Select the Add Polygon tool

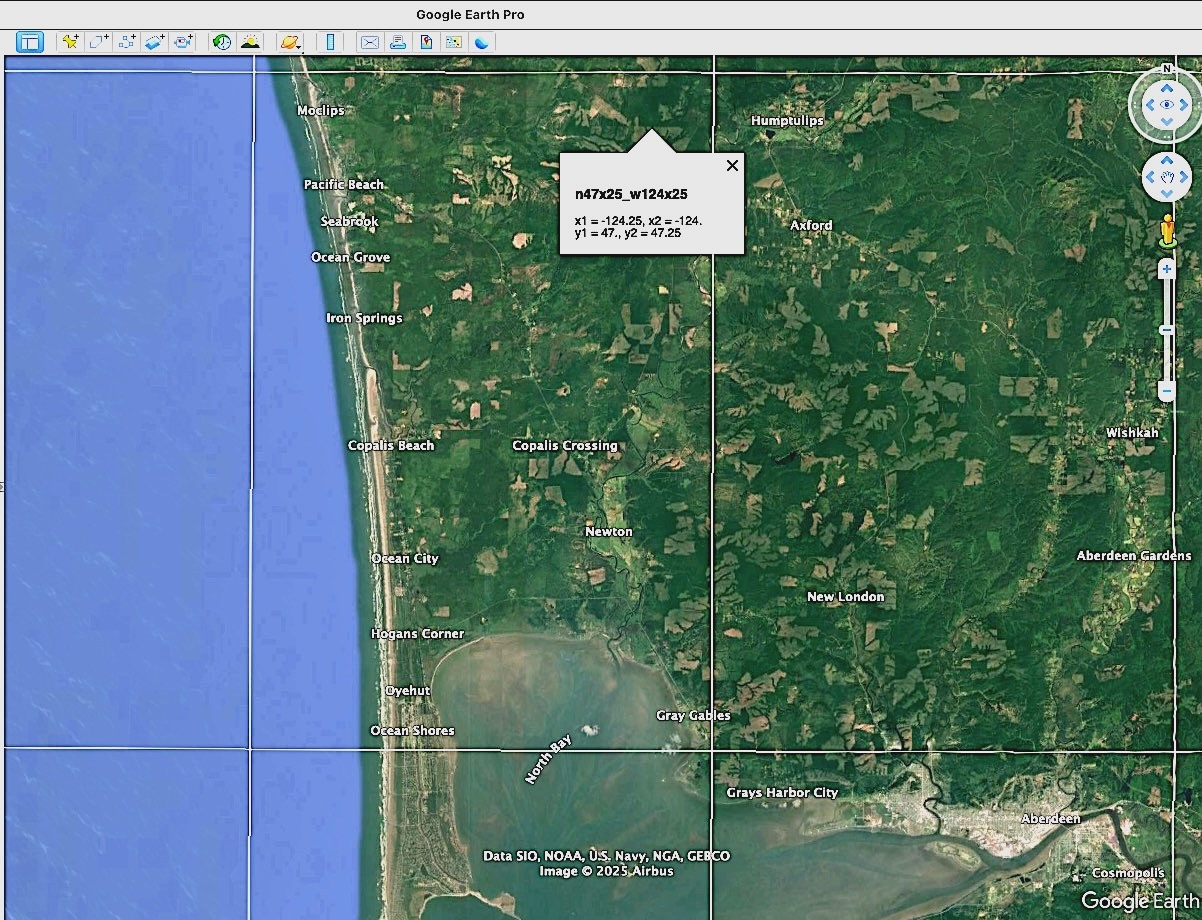click(x=98, y=42)
